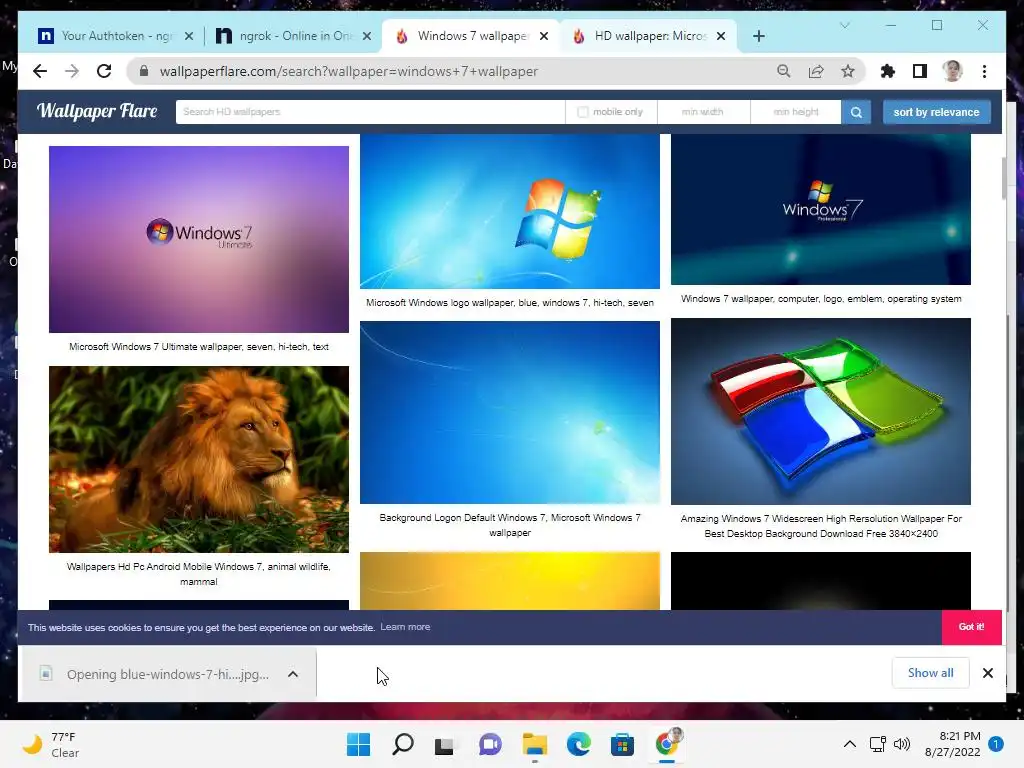The image size is (1024, 768).
Task: Open volume tray icon
Action: [x=902, y=744]
